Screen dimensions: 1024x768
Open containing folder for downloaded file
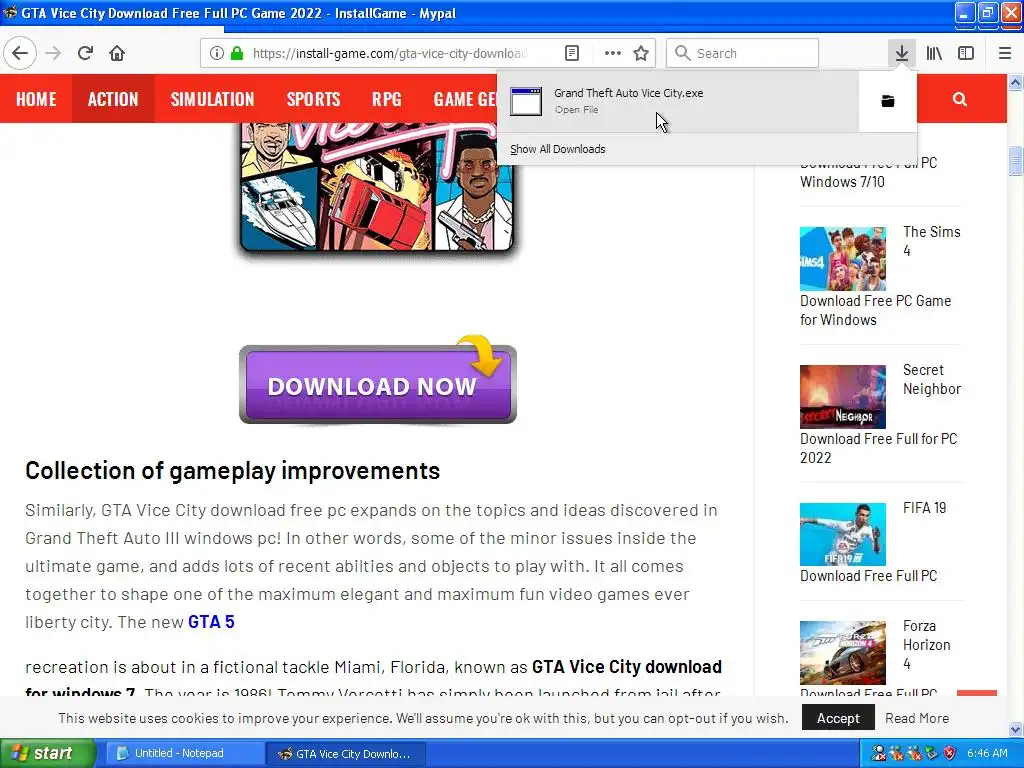(x=888, y=101)
